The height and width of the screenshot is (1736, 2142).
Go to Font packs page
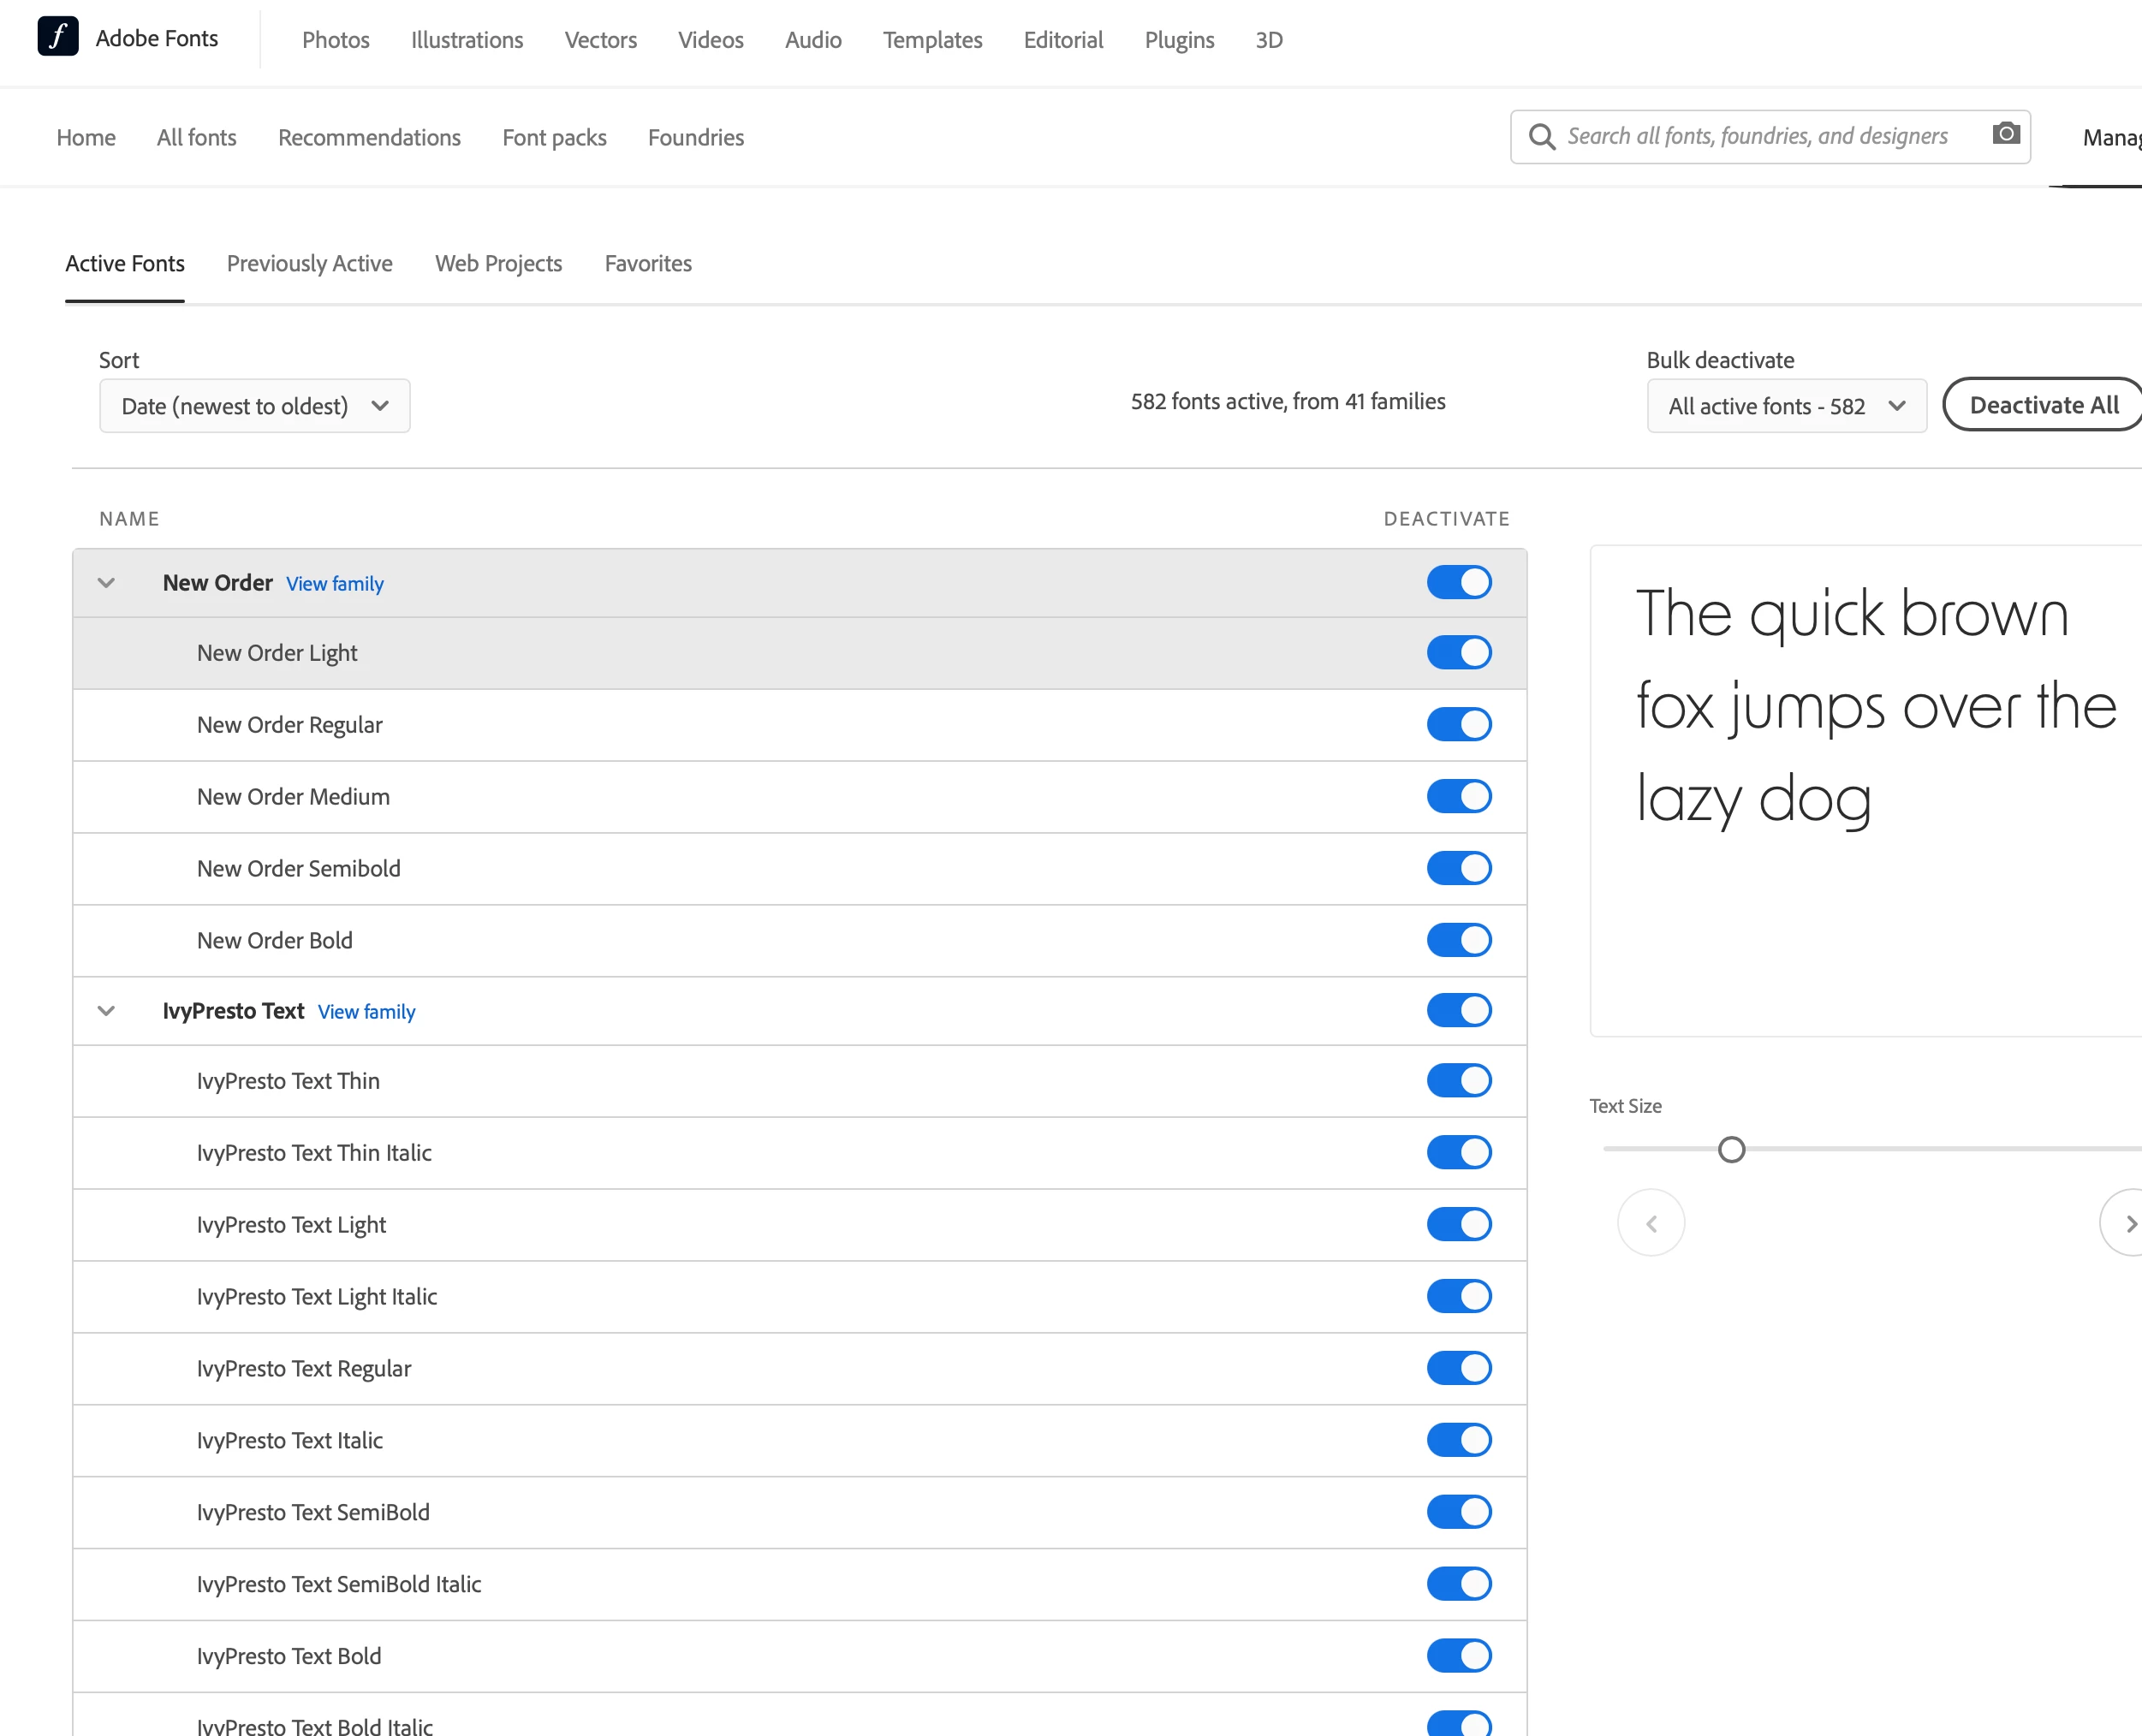click(x=554, y=138)
